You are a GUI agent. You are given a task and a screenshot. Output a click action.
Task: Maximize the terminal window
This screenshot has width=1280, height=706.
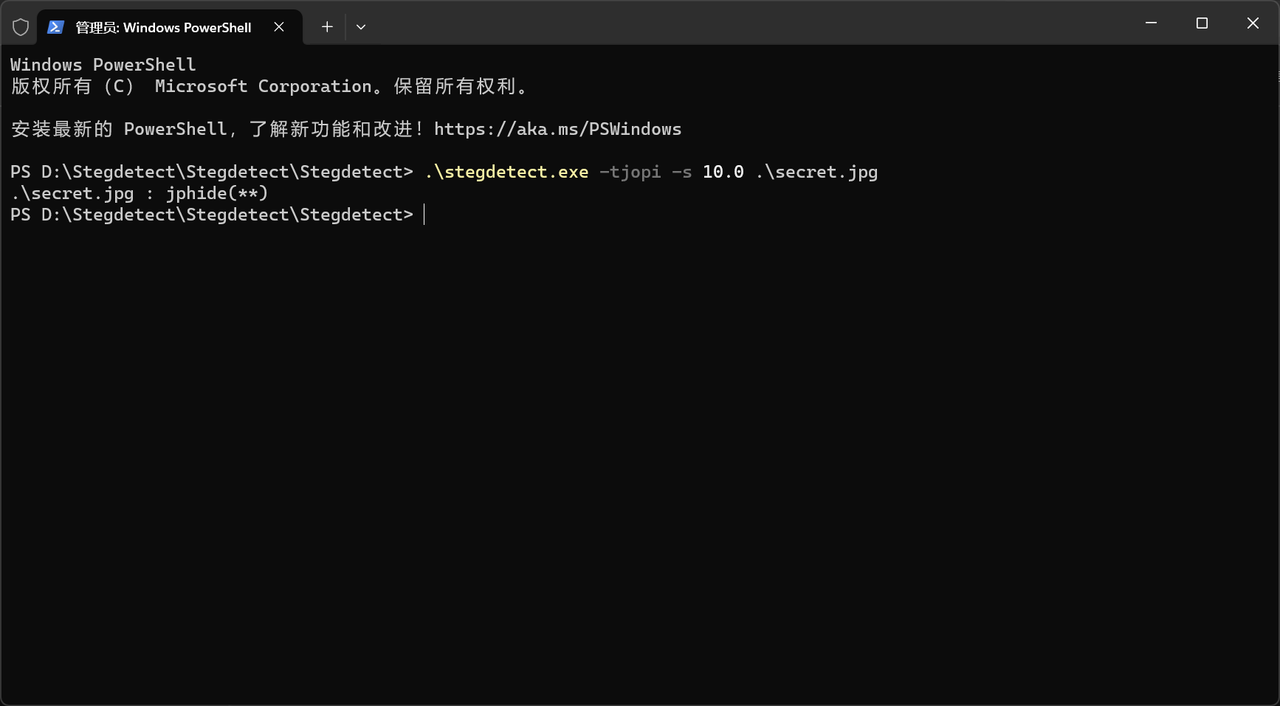pyautogui.click(x=1202, y=23)
